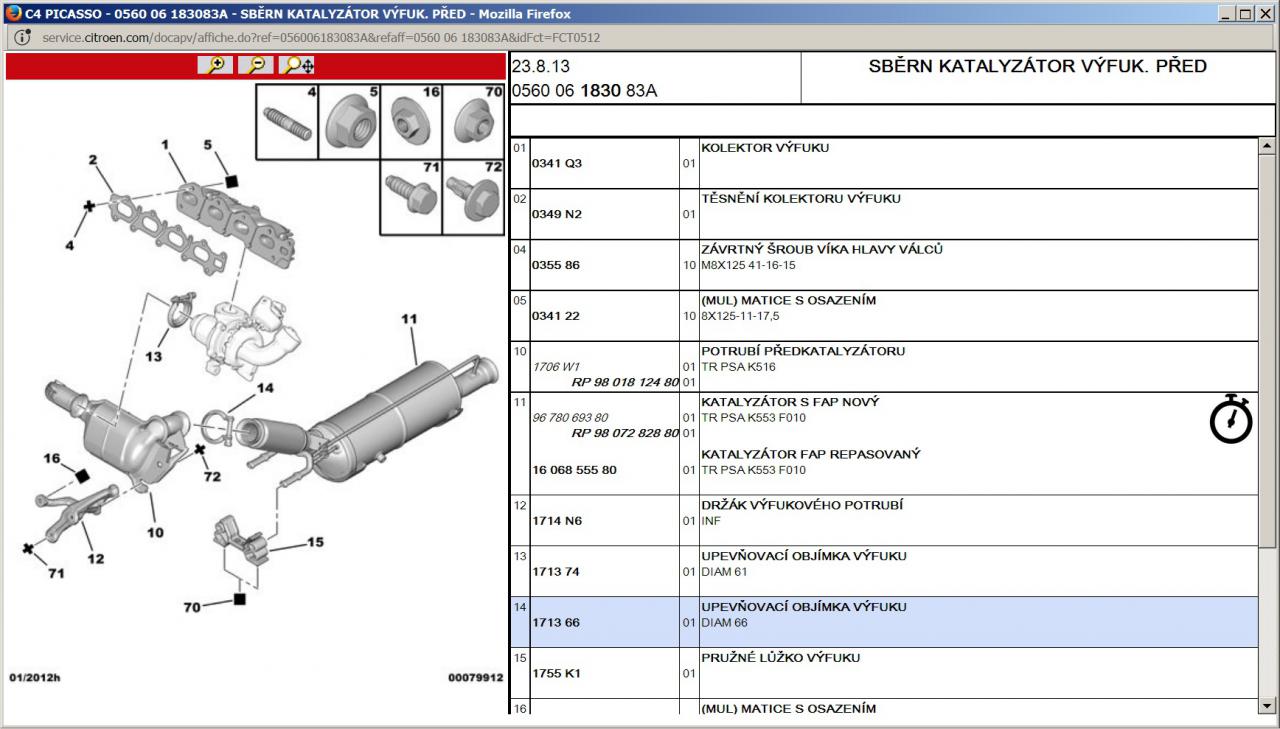Click callout 12 on the diagram
This screenshot has width=1280, height=729.
pos(95,559)
